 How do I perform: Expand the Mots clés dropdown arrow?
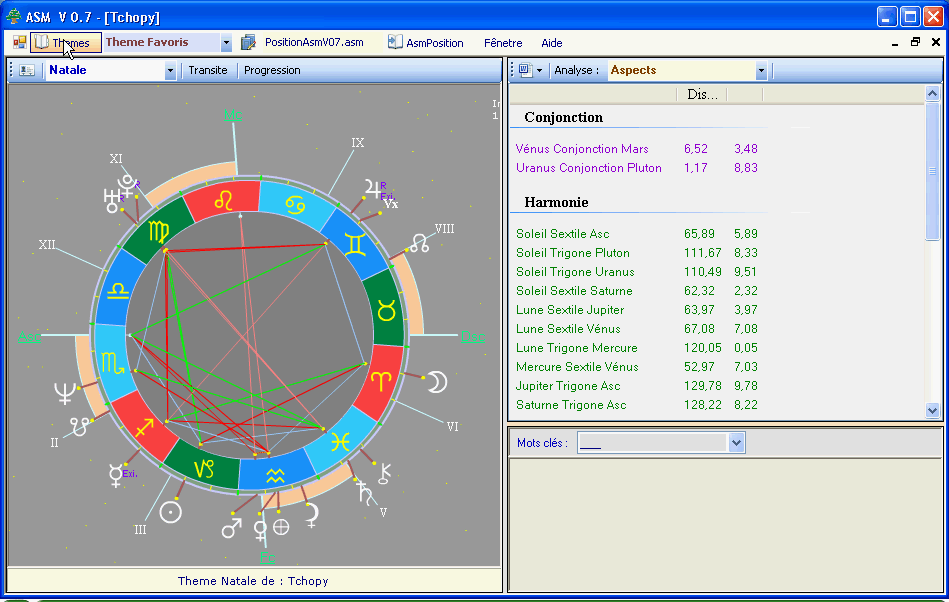tap(736, 443)
